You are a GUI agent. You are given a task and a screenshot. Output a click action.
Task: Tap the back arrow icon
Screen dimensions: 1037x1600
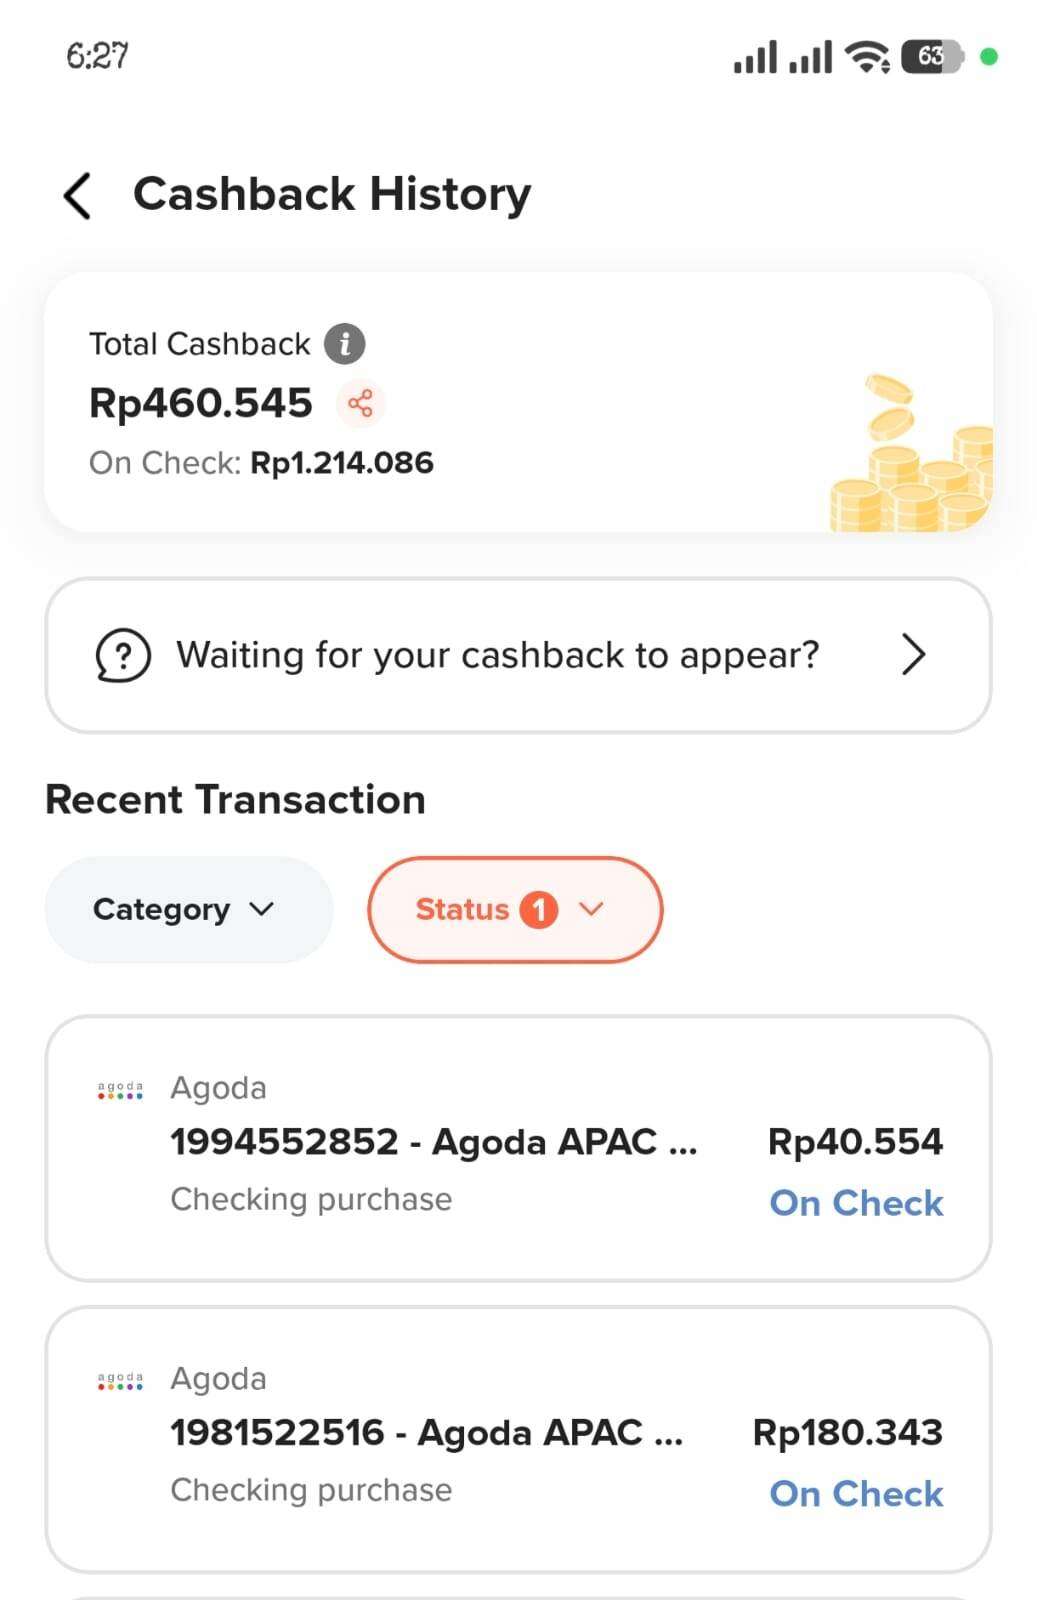[78, 194]
